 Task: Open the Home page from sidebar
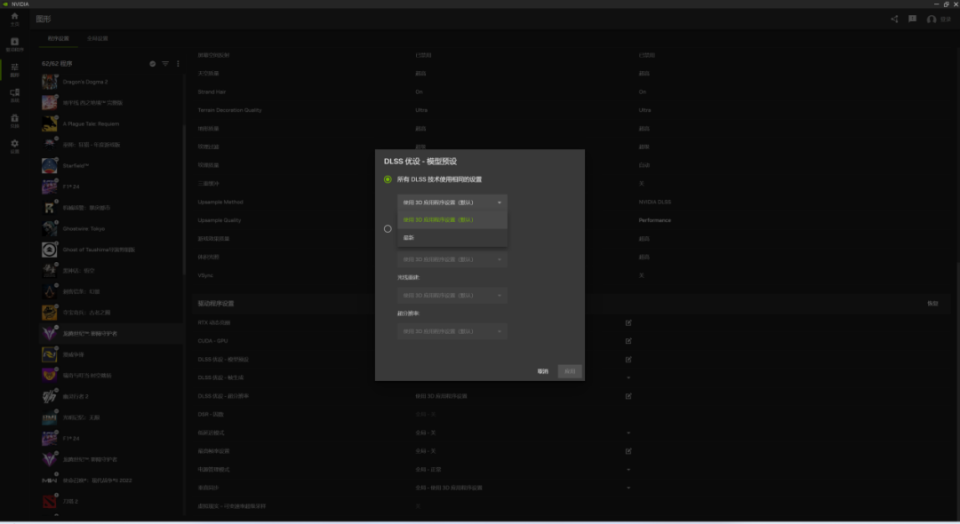[x=15, y=19]
